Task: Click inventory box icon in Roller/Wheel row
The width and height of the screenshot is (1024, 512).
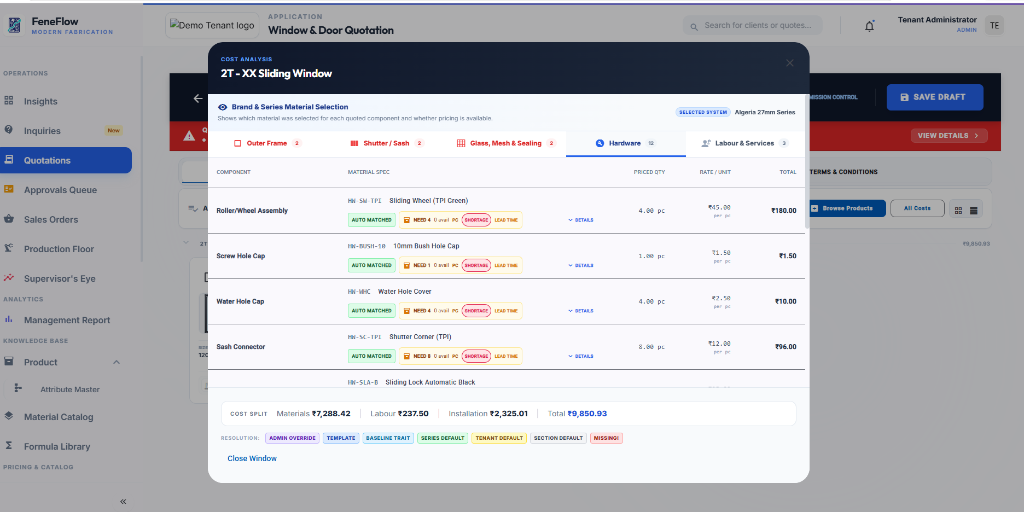Action: (406, 220)
